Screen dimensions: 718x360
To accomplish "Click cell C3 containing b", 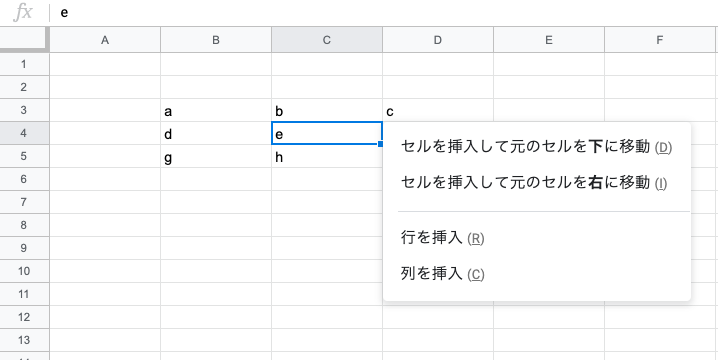I will click(x=326, y=110).
